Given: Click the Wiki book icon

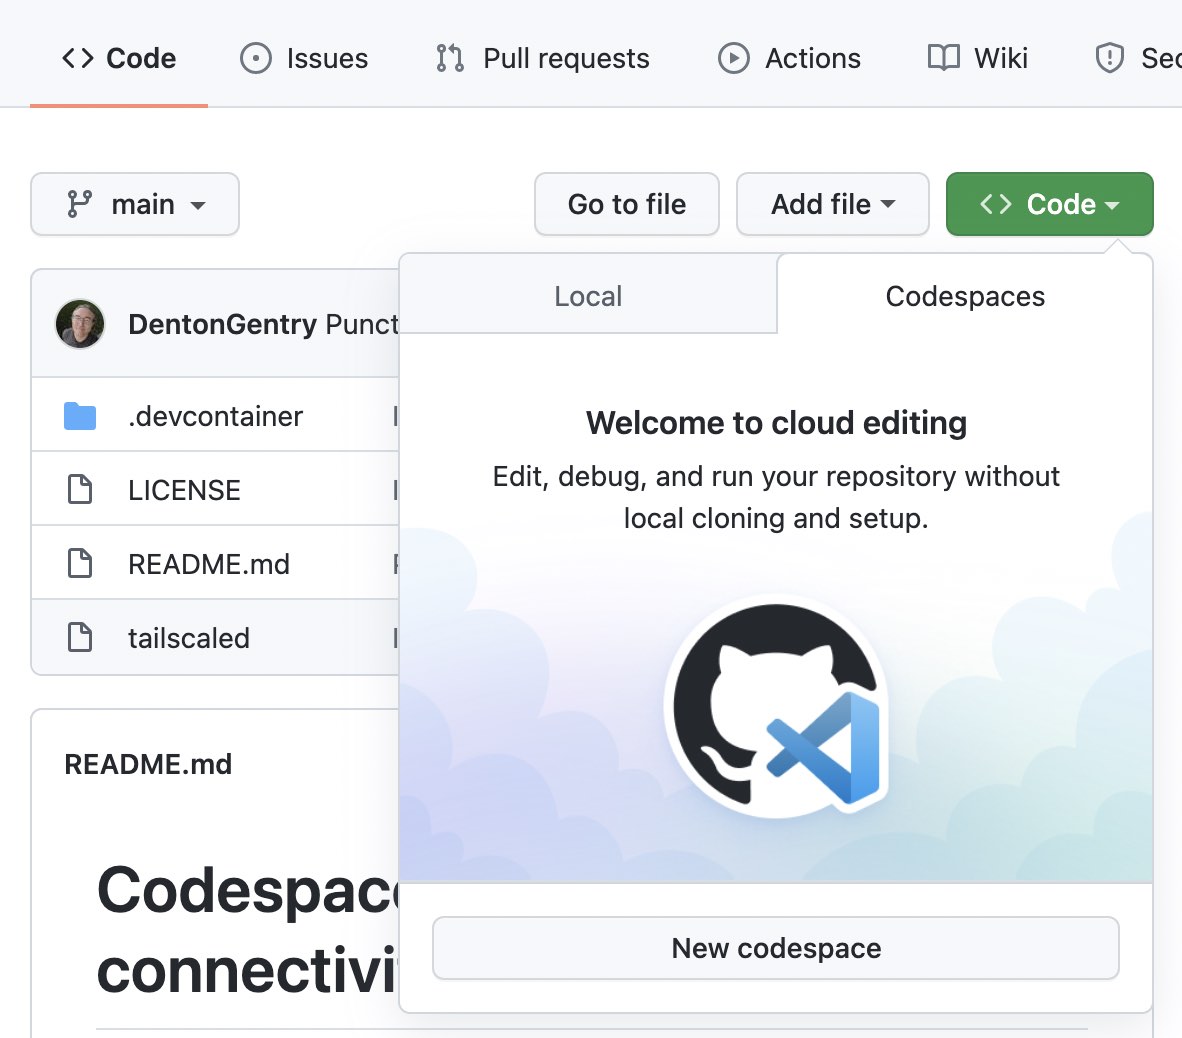Looking at the screenshot, I should (943, 57).
